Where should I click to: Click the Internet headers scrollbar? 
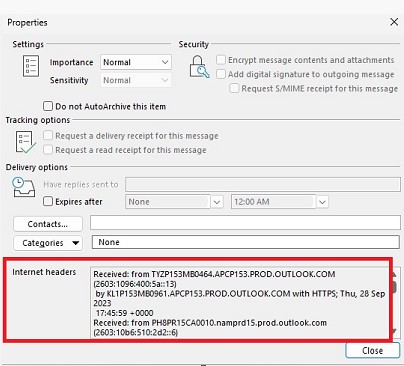(394, 303)
